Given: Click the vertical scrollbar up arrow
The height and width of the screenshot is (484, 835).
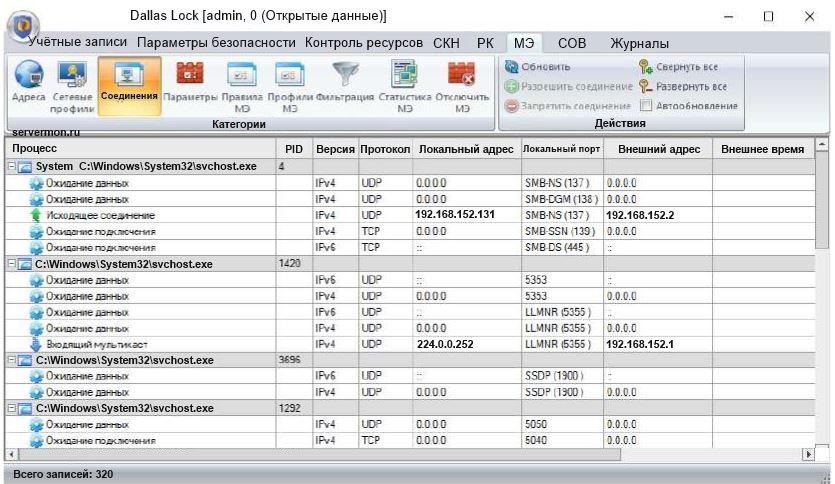Looking at the screenshot, I should (822, 144).
